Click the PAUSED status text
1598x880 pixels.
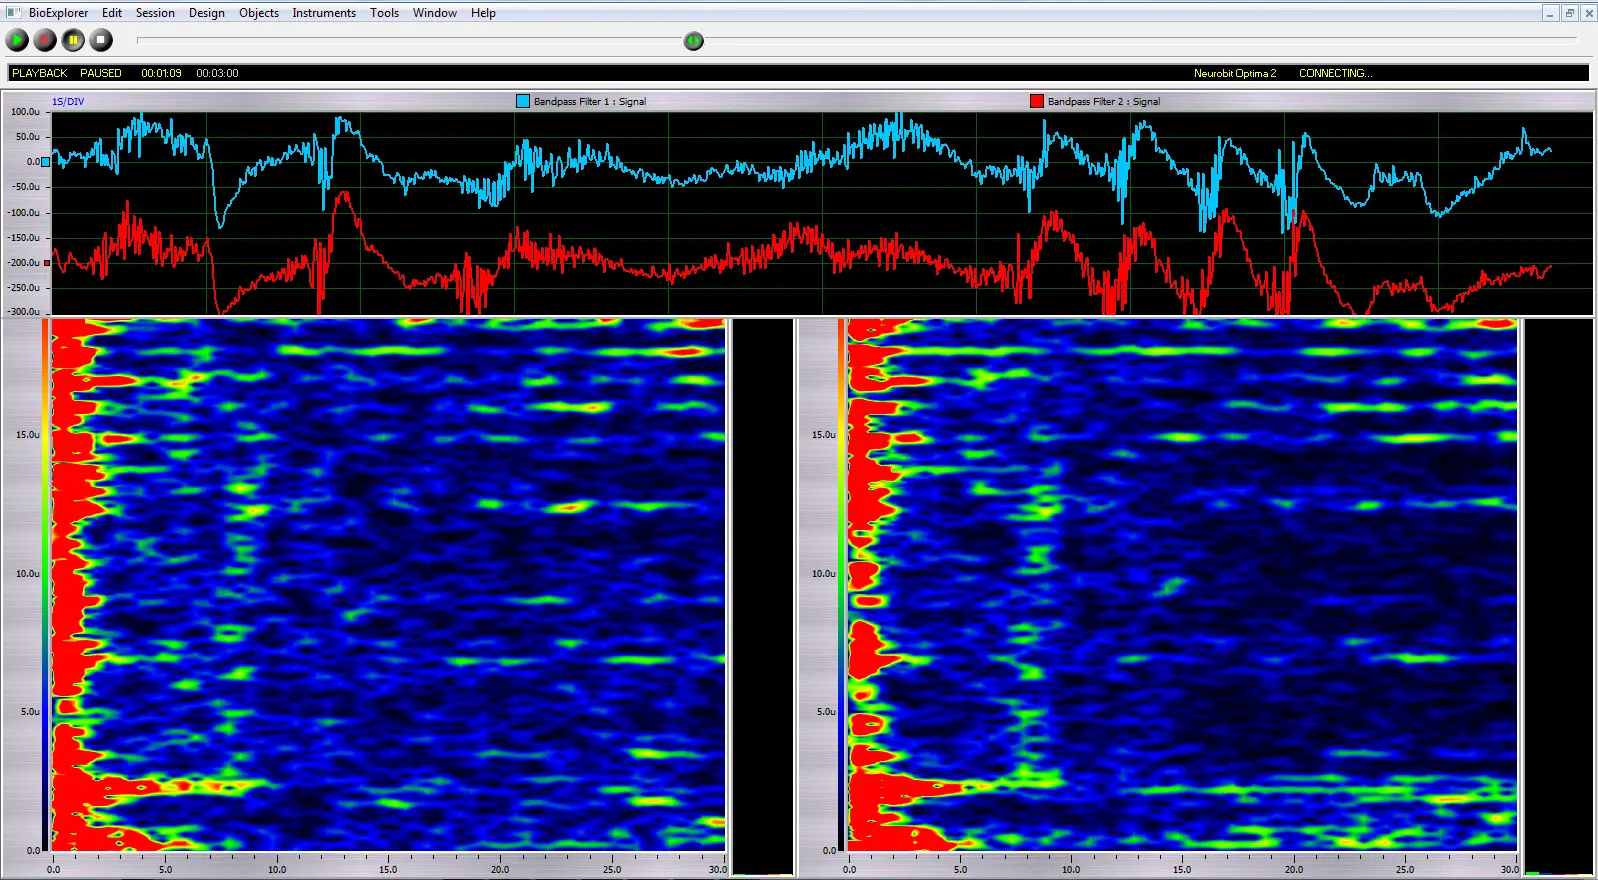[101, 73]
